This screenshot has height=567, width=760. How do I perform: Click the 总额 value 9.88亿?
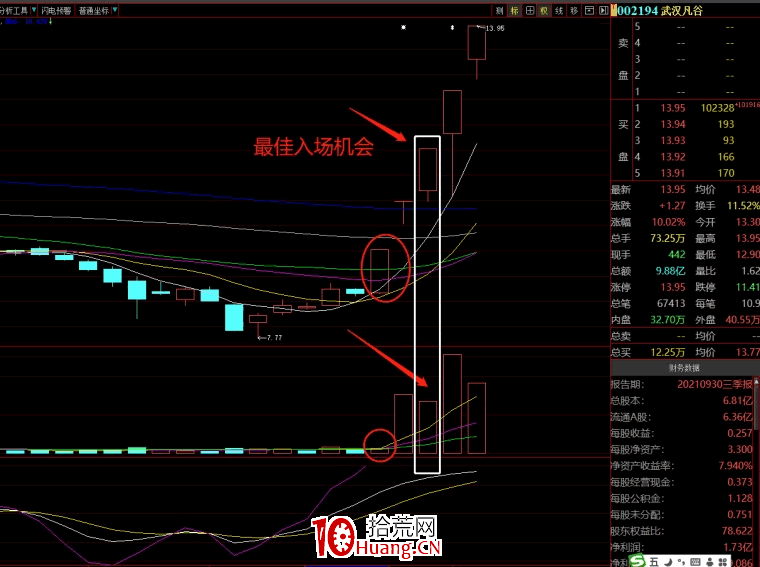[670, 271]
